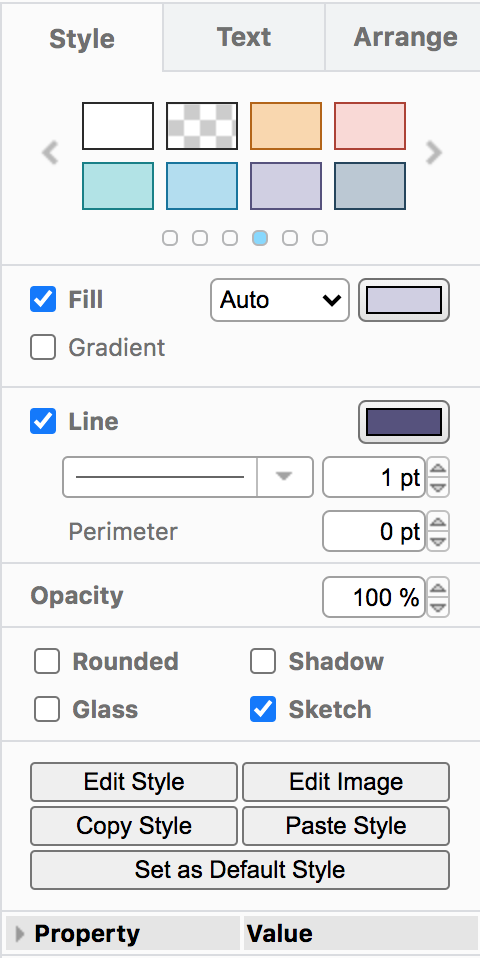Viewport: 480px width, 958px height.
Task: Expand the Property table disclosure triangle
Action: 20,933
